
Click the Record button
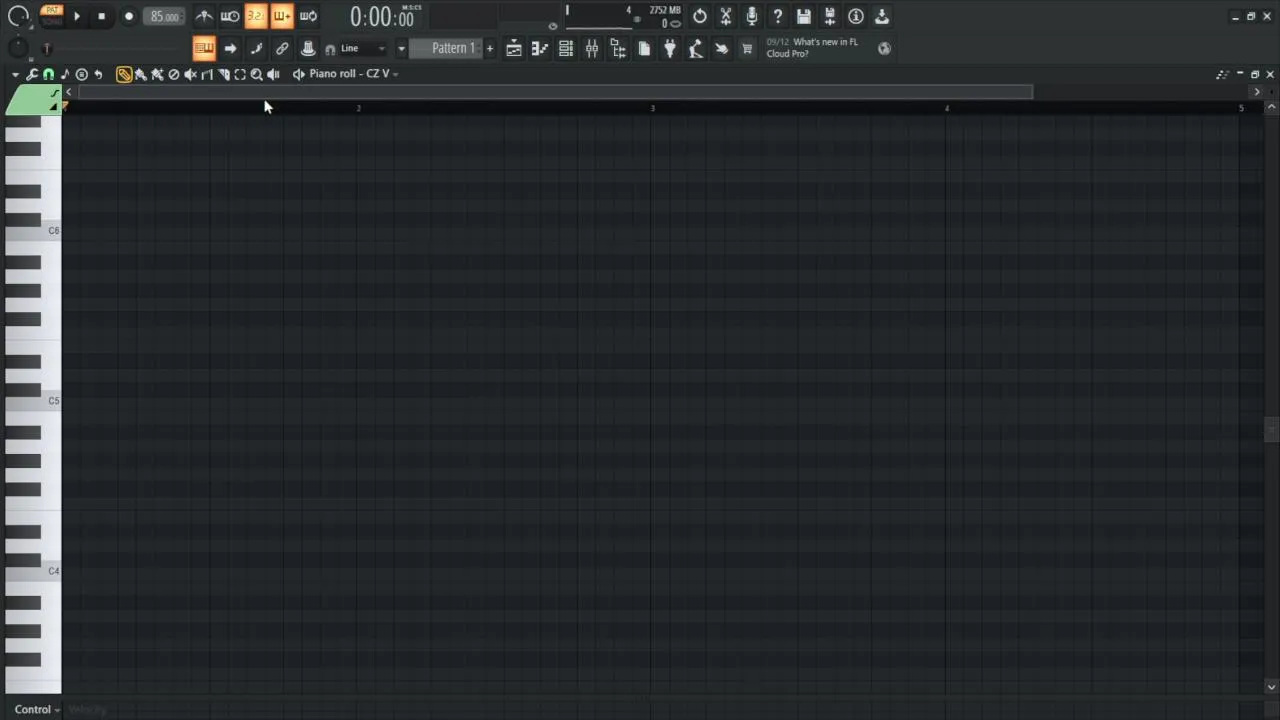click(x=128, y=16)
